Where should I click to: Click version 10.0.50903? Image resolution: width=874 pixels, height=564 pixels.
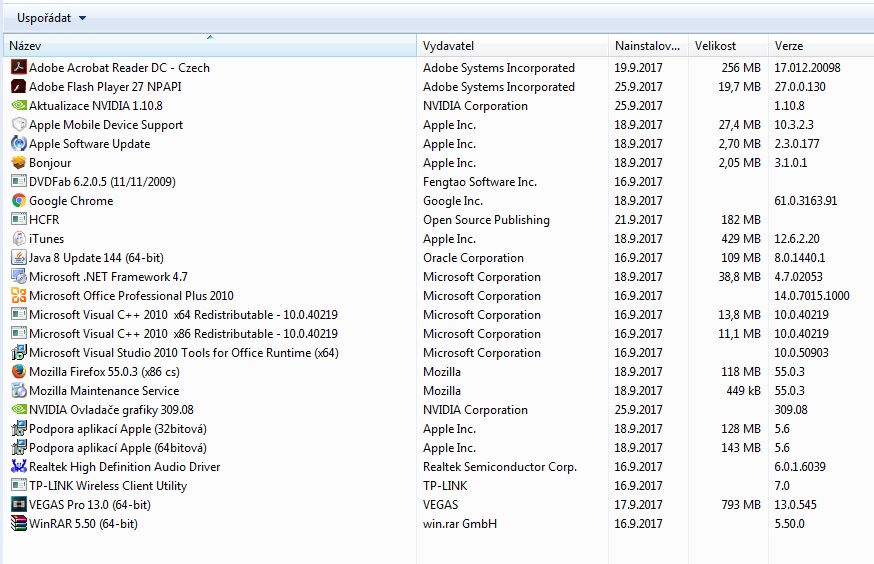[x=802, y=352]
